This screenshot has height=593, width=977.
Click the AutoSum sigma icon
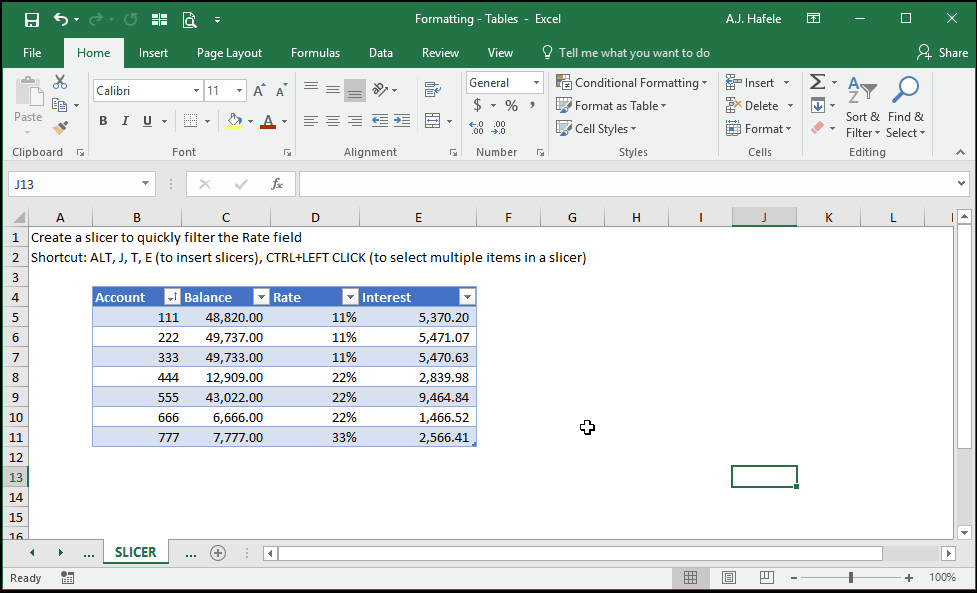pos(817,82)
